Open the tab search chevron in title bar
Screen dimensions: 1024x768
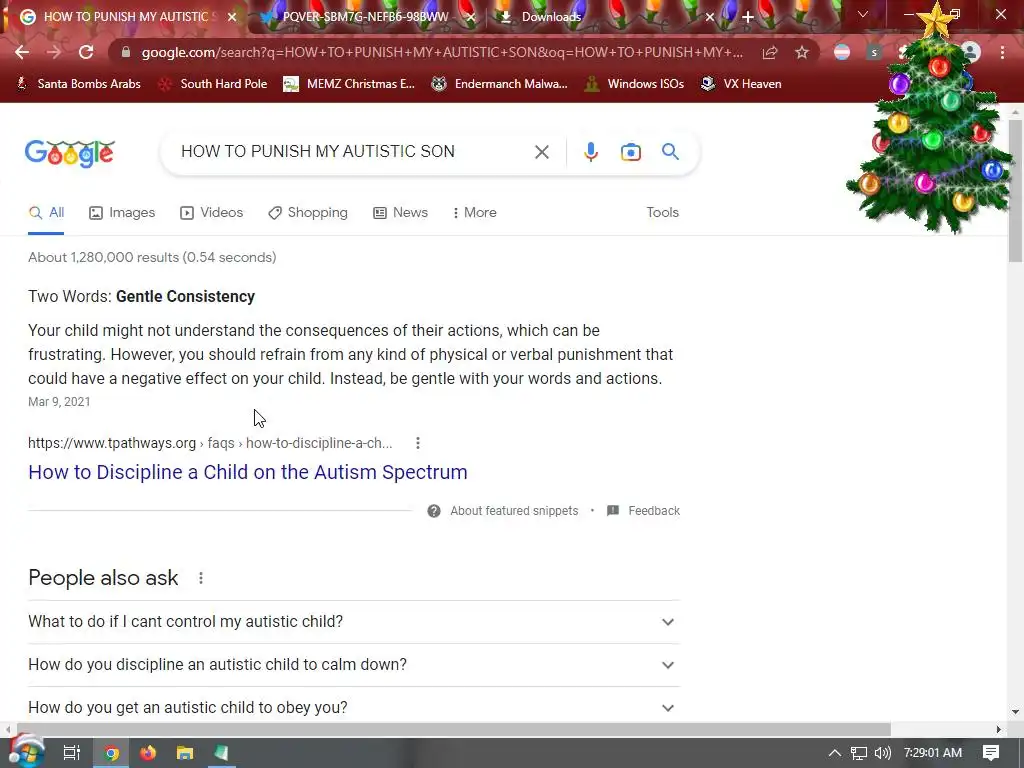[x=863, y=14]
